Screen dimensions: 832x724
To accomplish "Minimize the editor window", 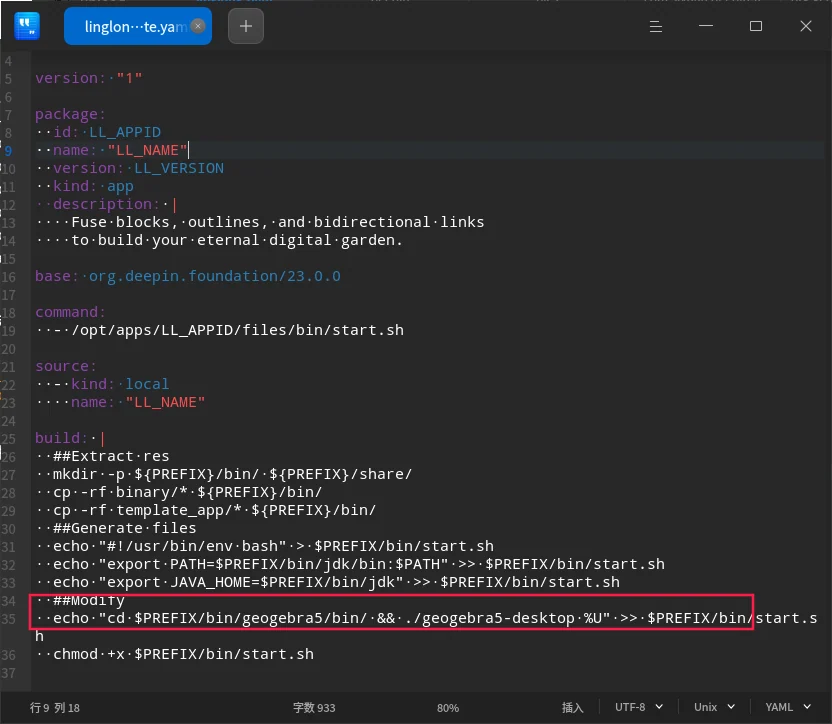I will (x=706, y=26).
